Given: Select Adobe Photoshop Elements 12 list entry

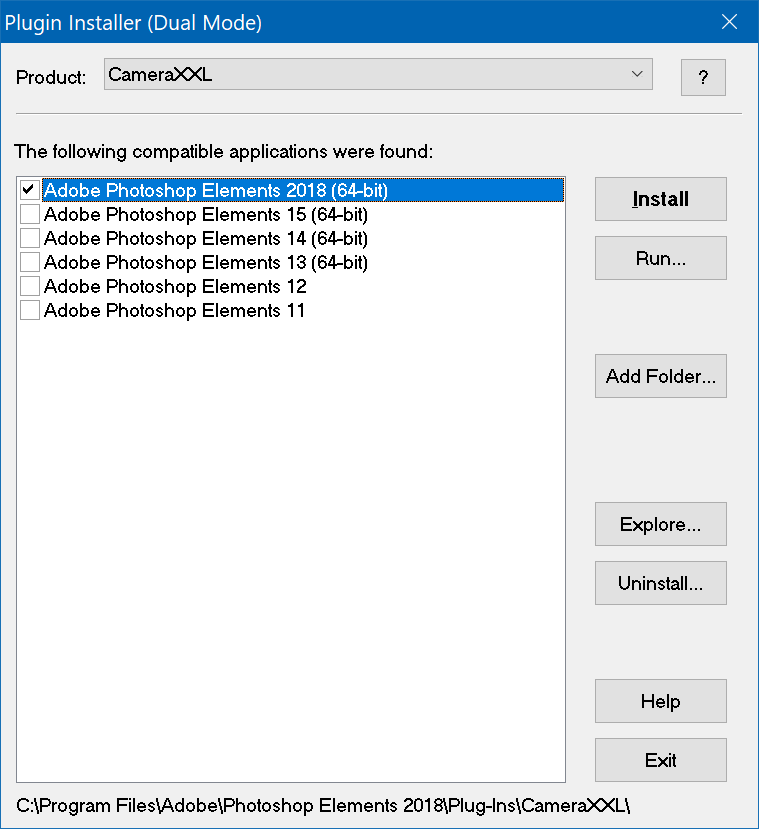Looking at the screenshot, I should [x=175, y=286].
